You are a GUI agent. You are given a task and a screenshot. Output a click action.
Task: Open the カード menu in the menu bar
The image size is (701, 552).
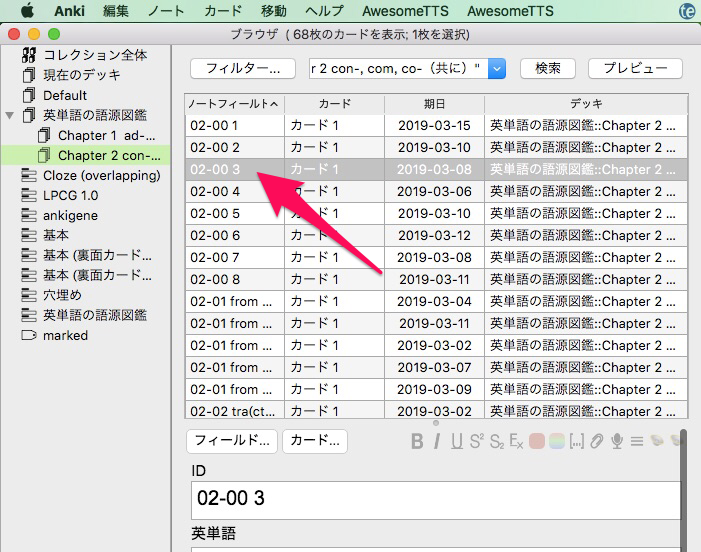coord(223,11)
